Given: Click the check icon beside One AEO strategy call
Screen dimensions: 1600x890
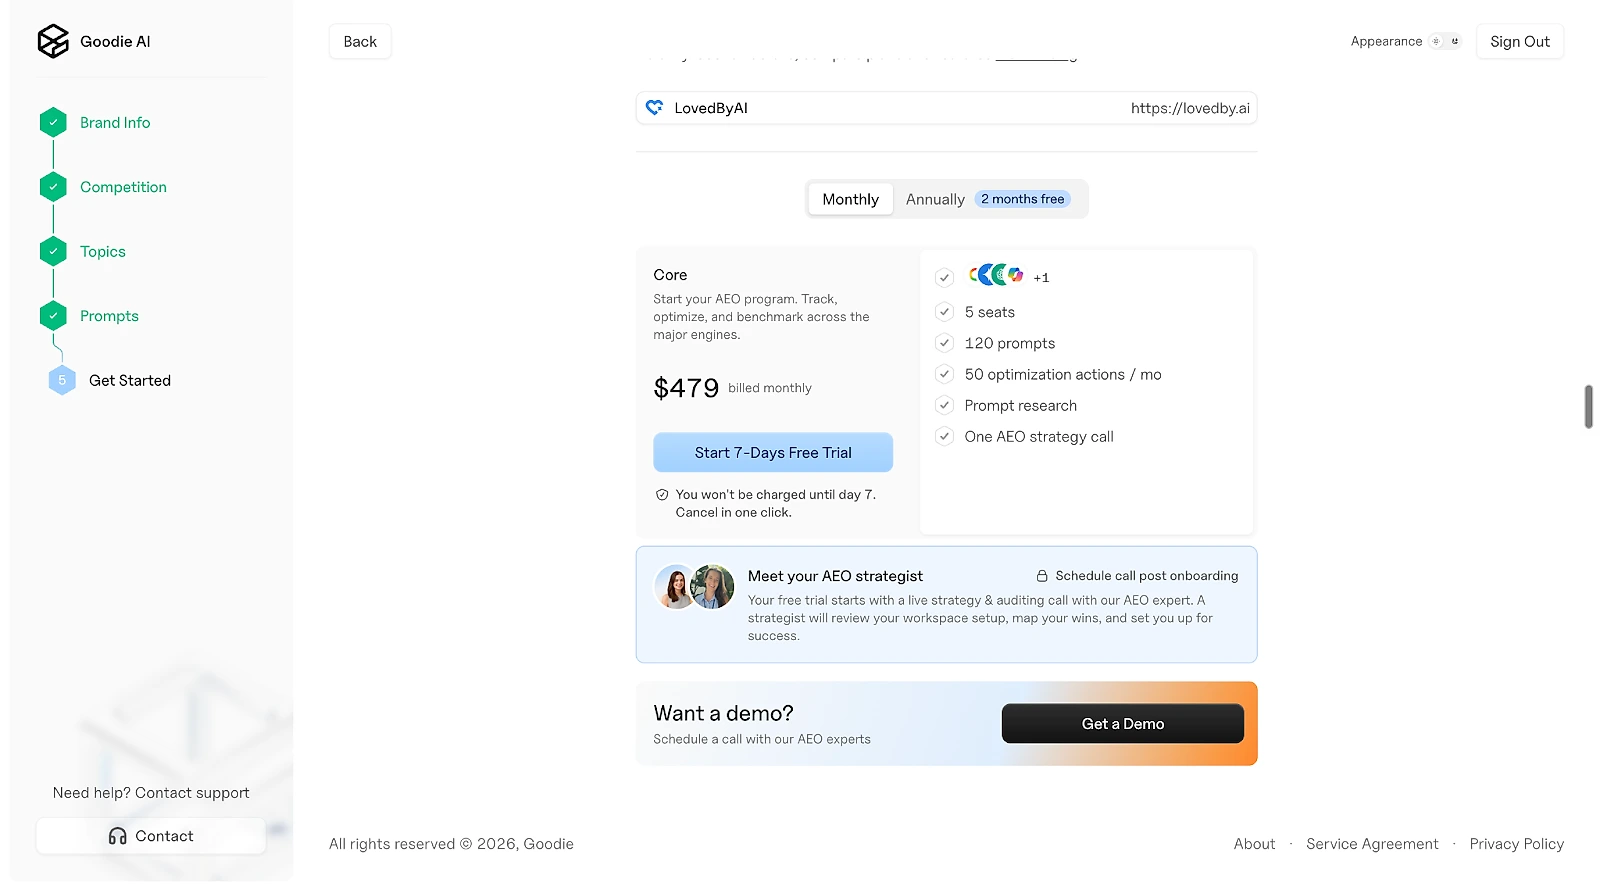Looking at the screenshot, I should click(944, 436).
